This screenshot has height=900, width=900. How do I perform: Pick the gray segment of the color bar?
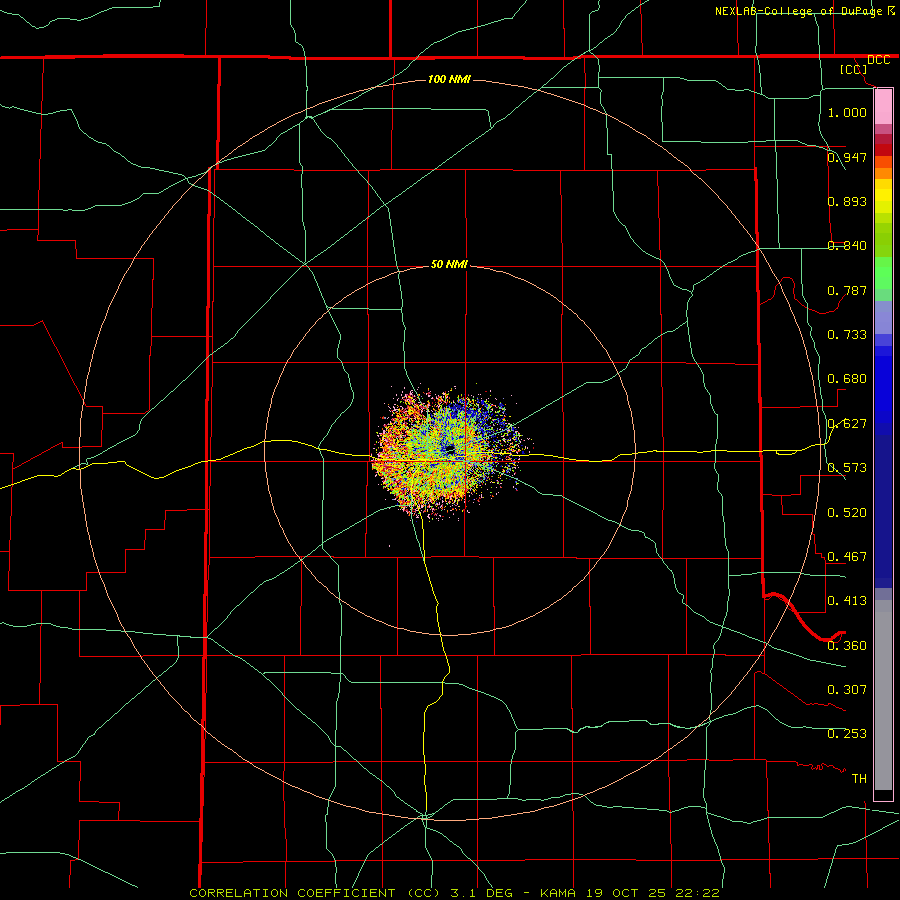[883, 695]
